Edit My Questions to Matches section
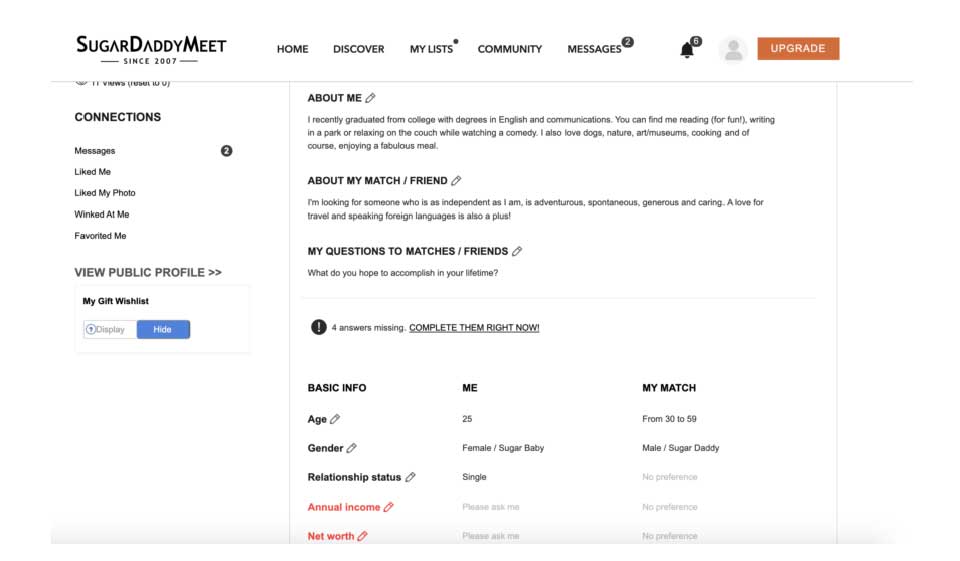 tap(517, 252)
